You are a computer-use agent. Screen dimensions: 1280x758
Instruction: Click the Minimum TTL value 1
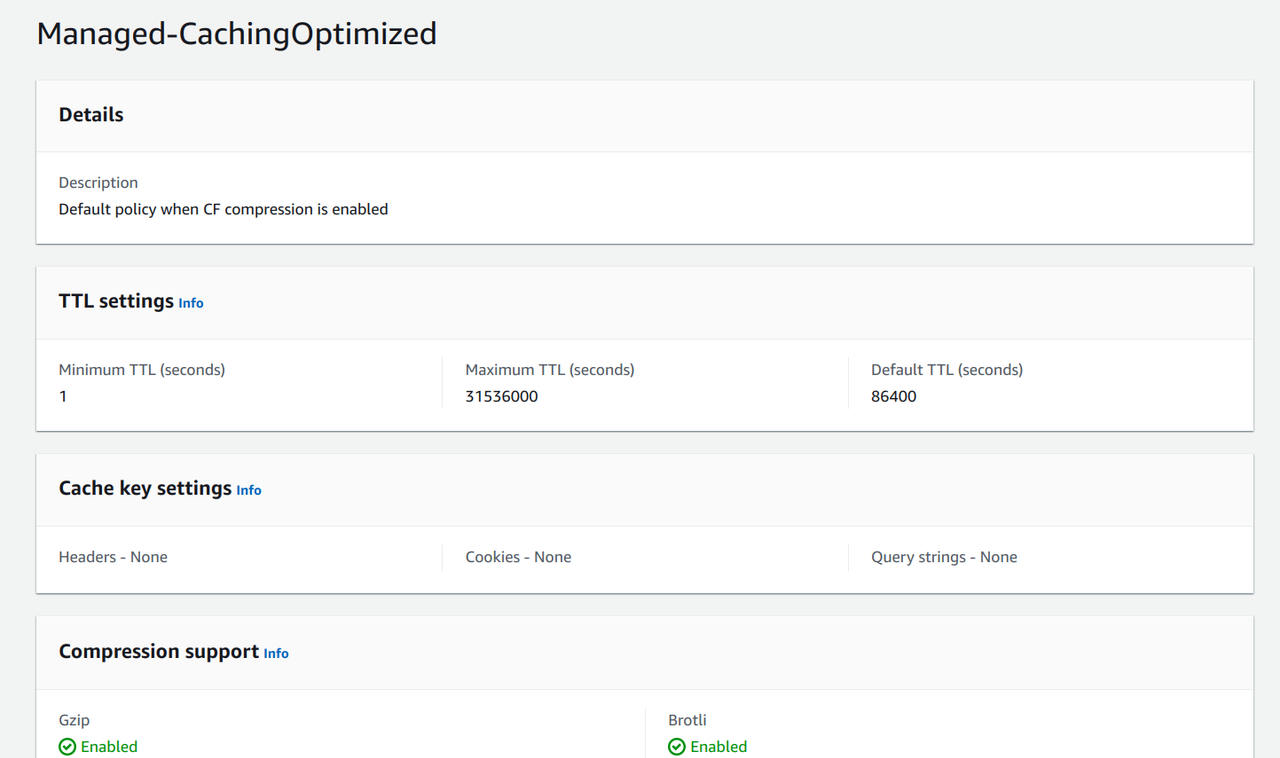click(x=63, y=396)
